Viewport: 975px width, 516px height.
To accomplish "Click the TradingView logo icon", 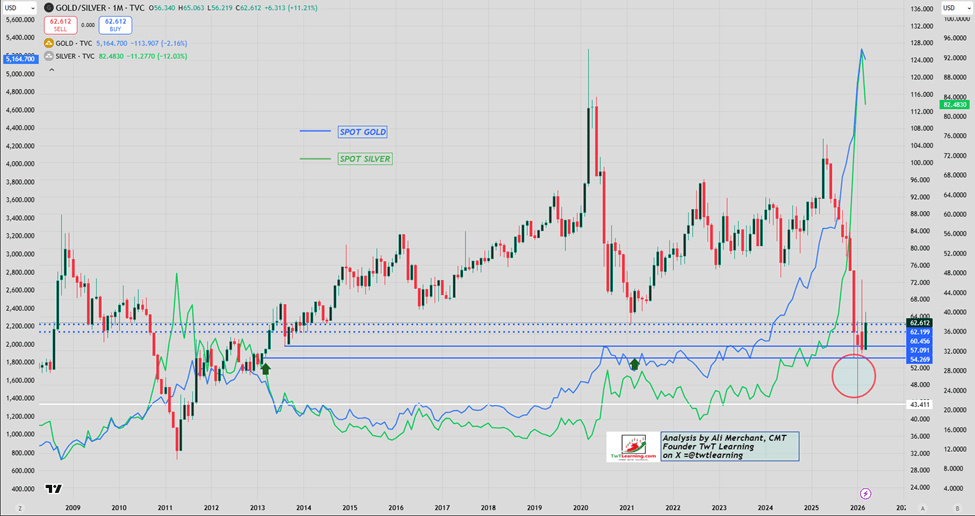I will pos(54,489).
